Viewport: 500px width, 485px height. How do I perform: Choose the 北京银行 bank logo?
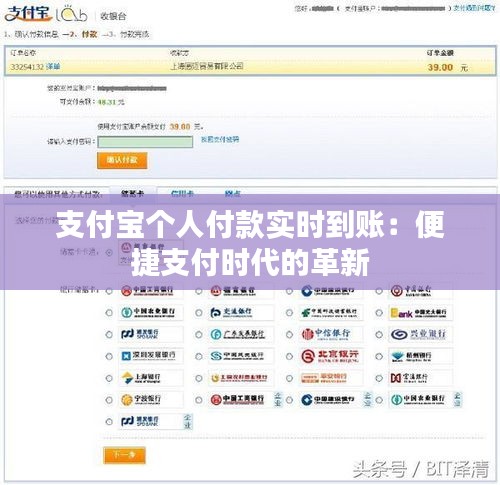click(331, 356)
